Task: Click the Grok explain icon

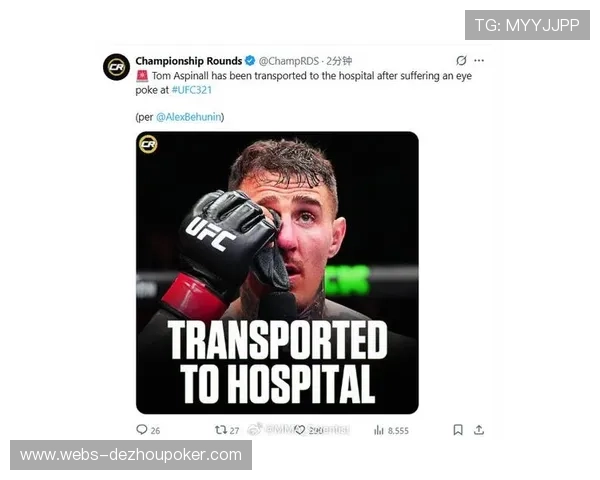Action: 461,60
